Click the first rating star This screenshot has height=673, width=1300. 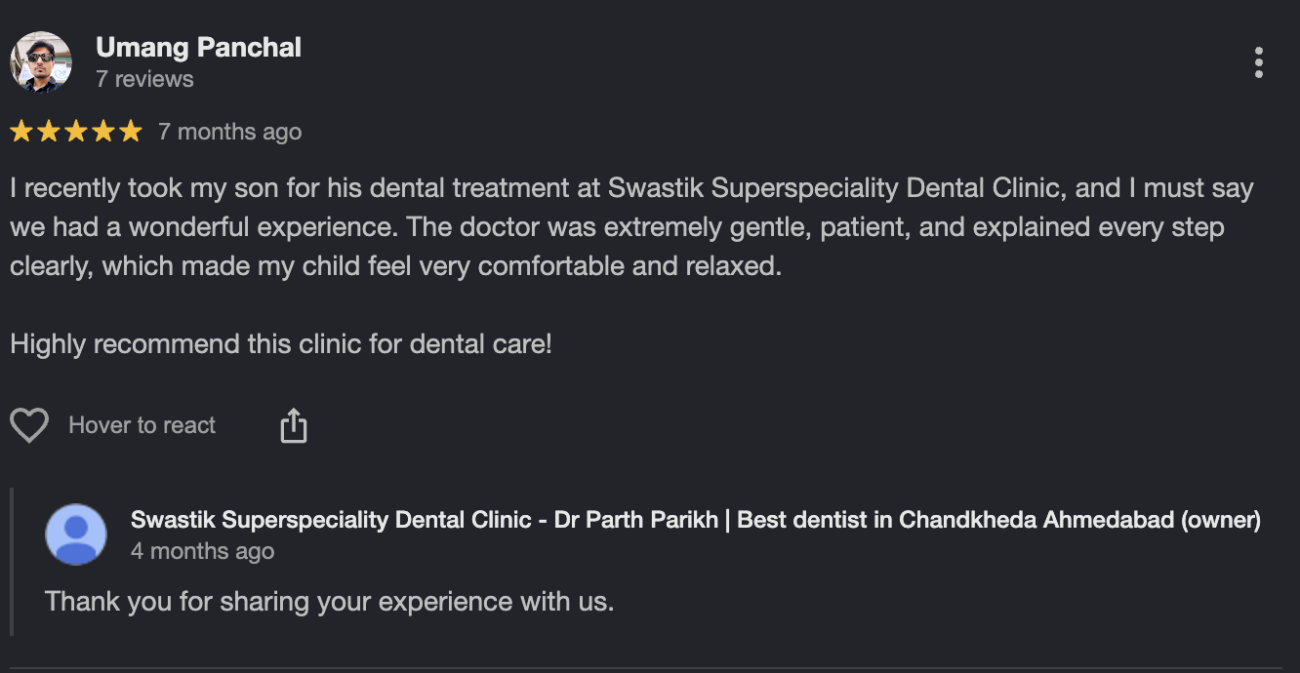(x=22, y=132)
